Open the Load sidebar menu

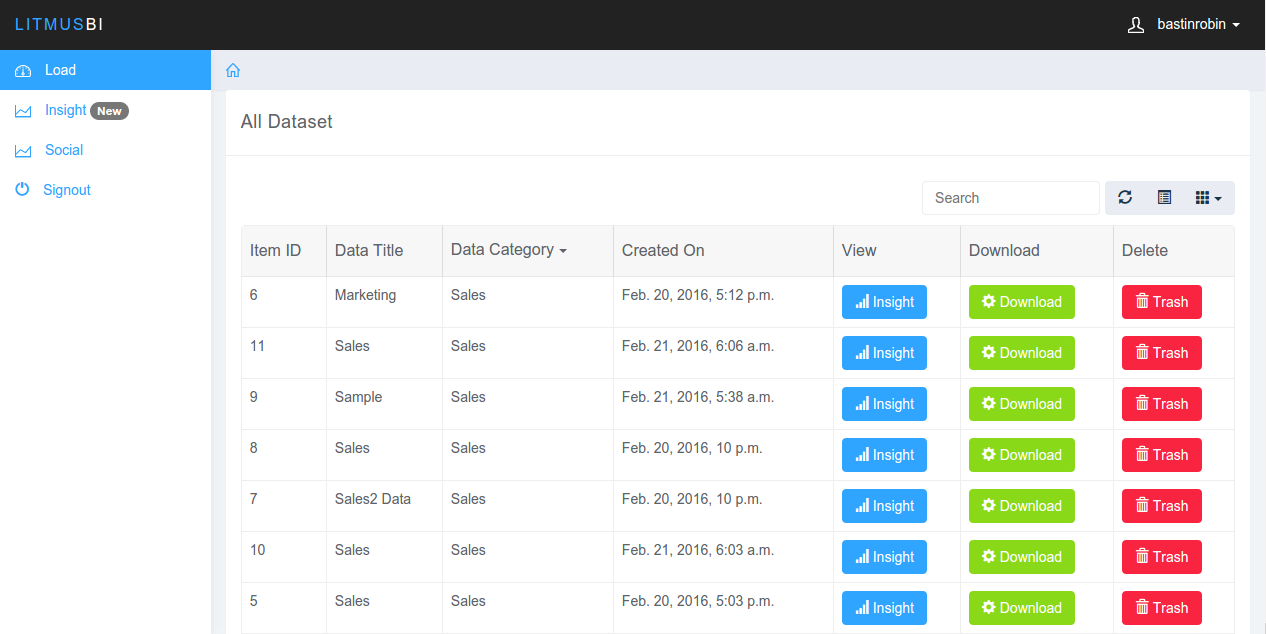pyautogui.click(x=60, y=70)
